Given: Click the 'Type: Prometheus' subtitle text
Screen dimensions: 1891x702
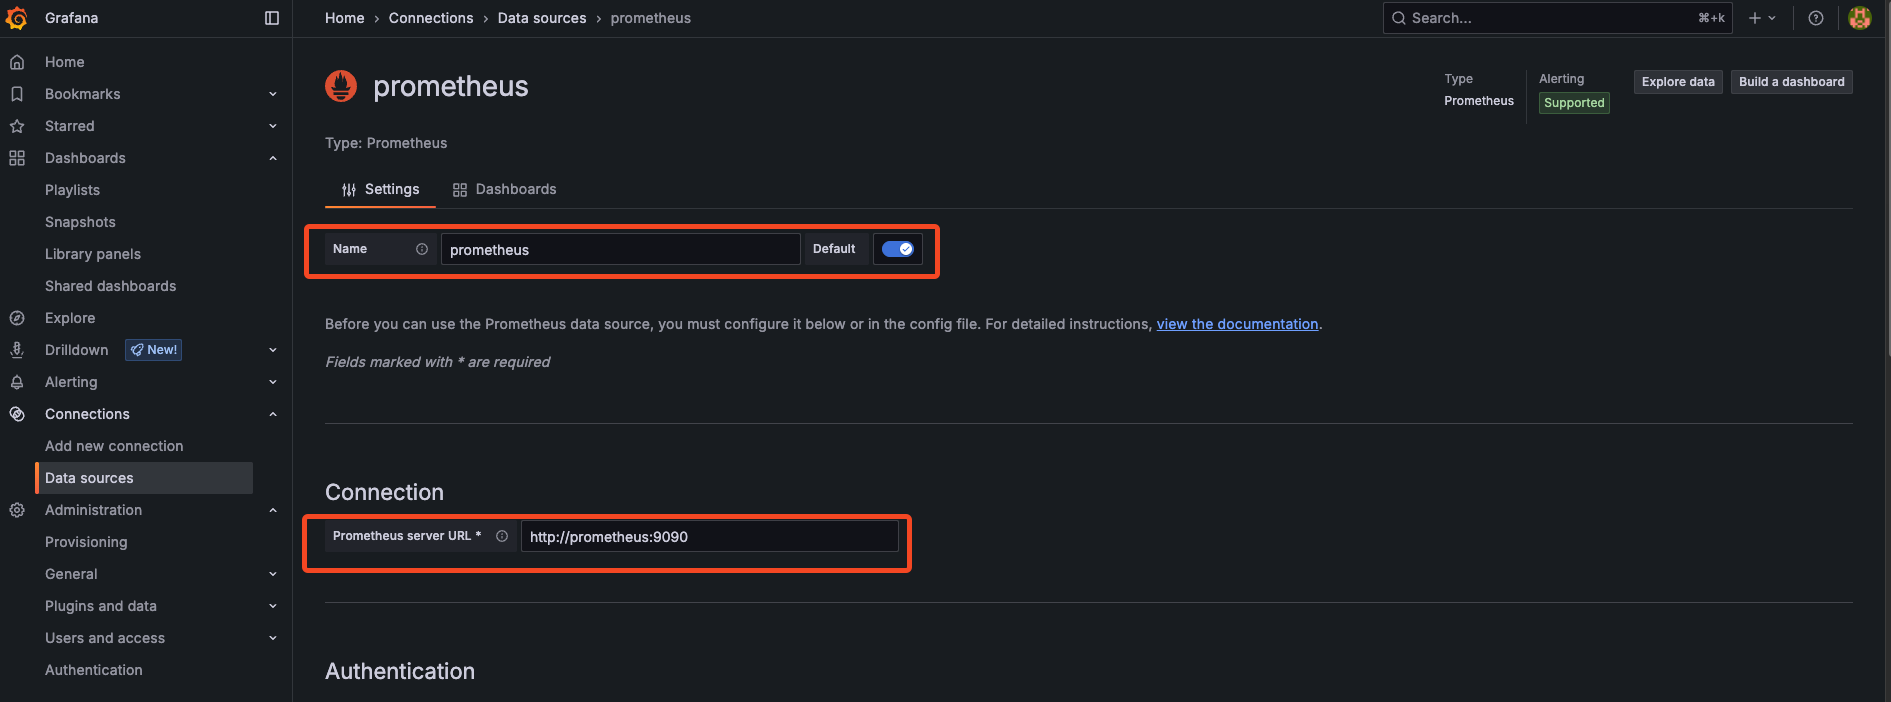Looking at the screenshot, I should (386, 143).
